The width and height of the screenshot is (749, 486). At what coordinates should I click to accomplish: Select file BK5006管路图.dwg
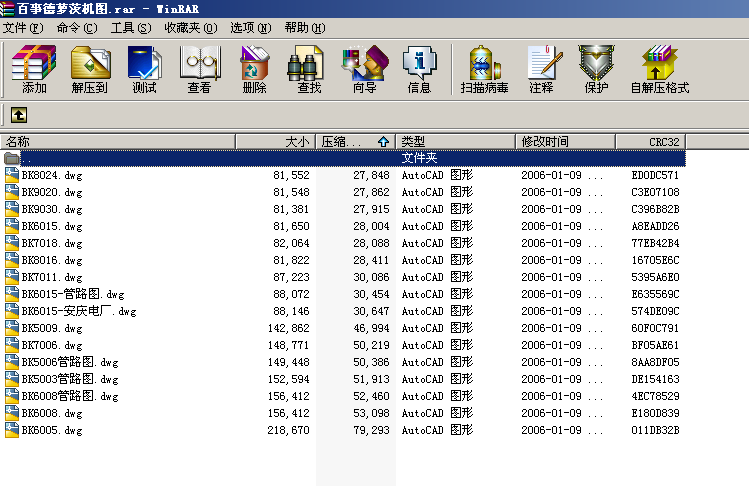[70, 362]
